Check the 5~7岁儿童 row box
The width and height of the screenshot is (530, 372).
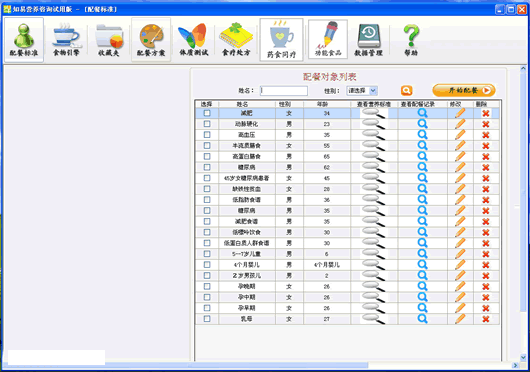click(207, 254)
